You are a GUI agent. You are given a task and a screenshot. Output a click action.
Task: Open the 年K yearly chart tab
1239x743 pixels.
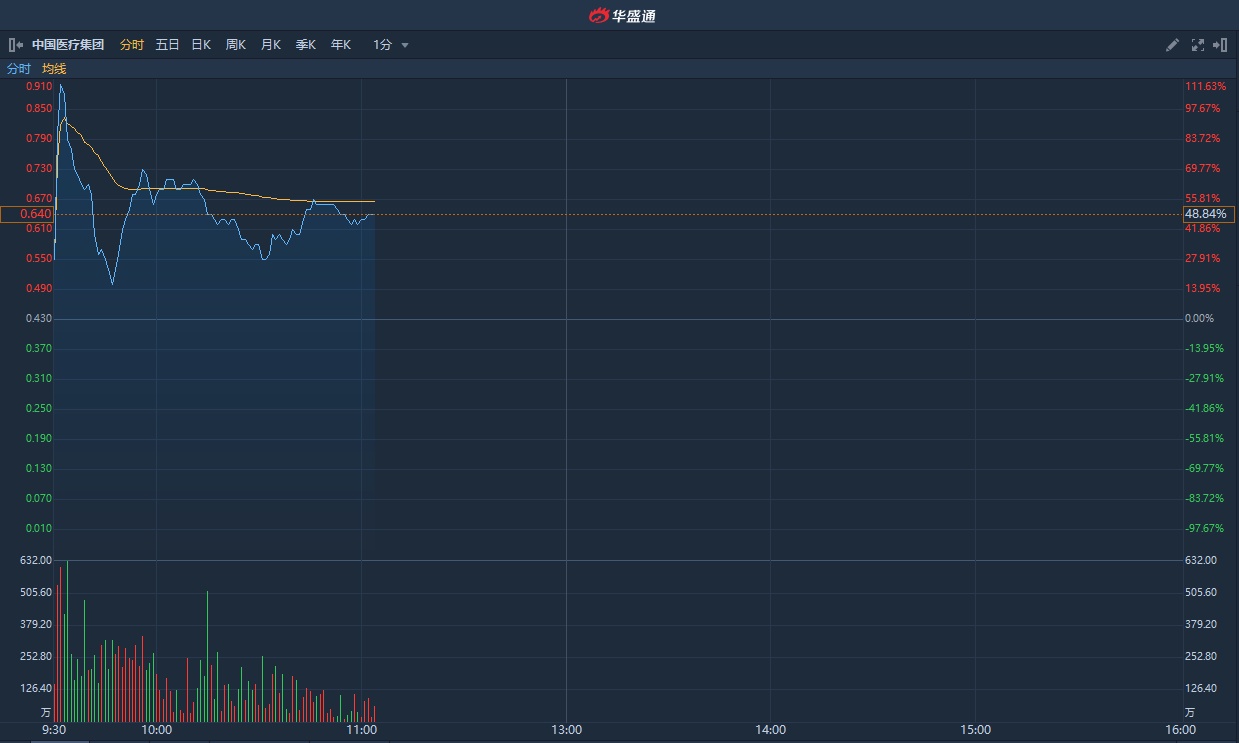[x=341, y=45]
